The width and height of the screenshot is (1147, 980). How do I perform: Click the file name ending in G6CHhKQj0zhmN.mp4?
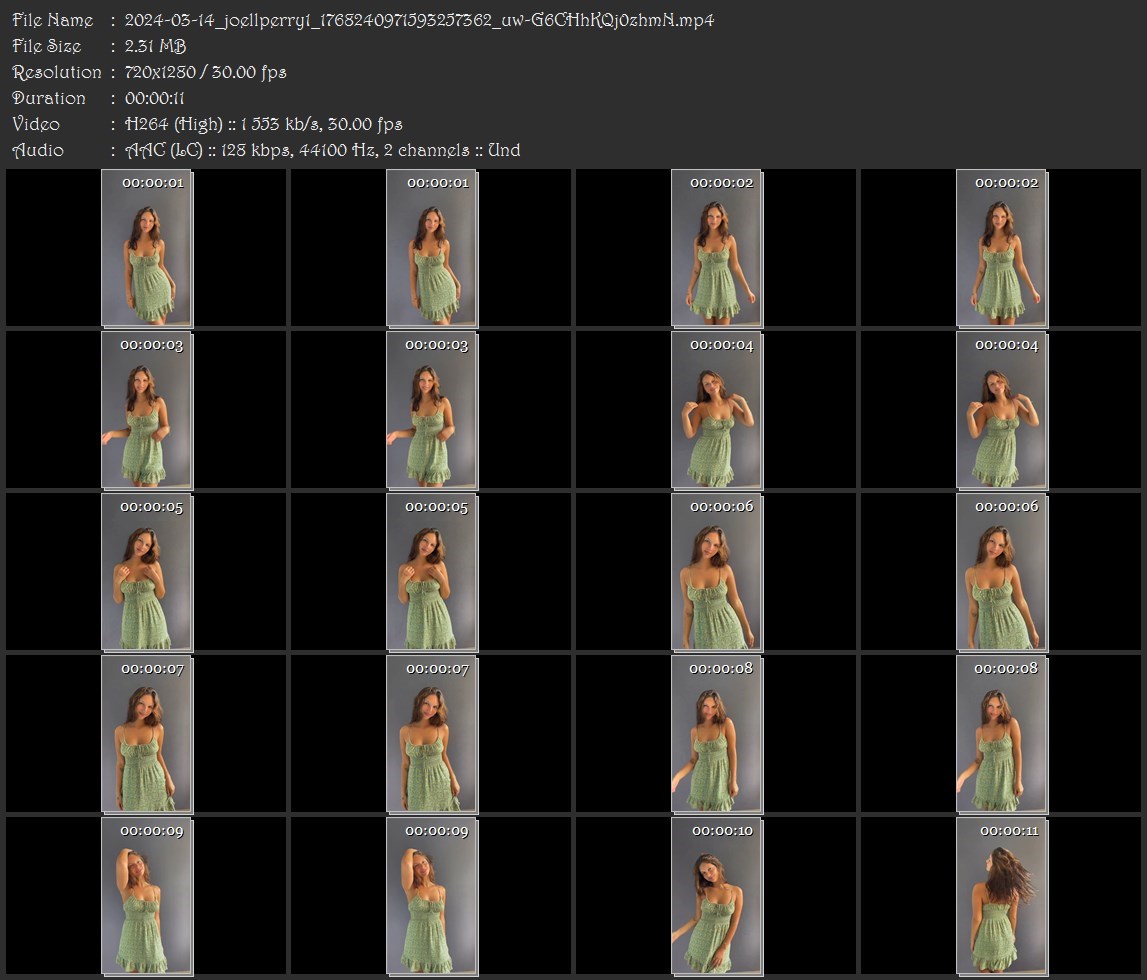419,20
